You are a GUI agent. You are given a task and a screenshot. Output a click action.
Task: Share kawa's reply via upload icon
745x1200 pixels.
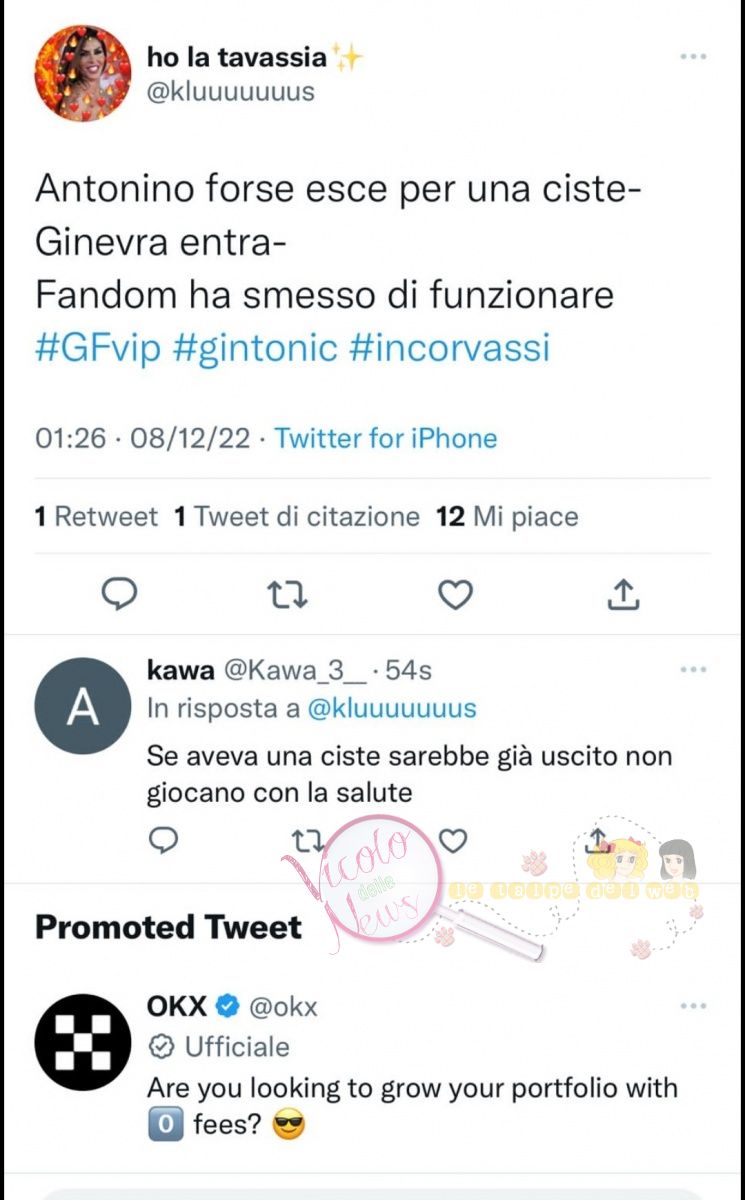[598, 839]
